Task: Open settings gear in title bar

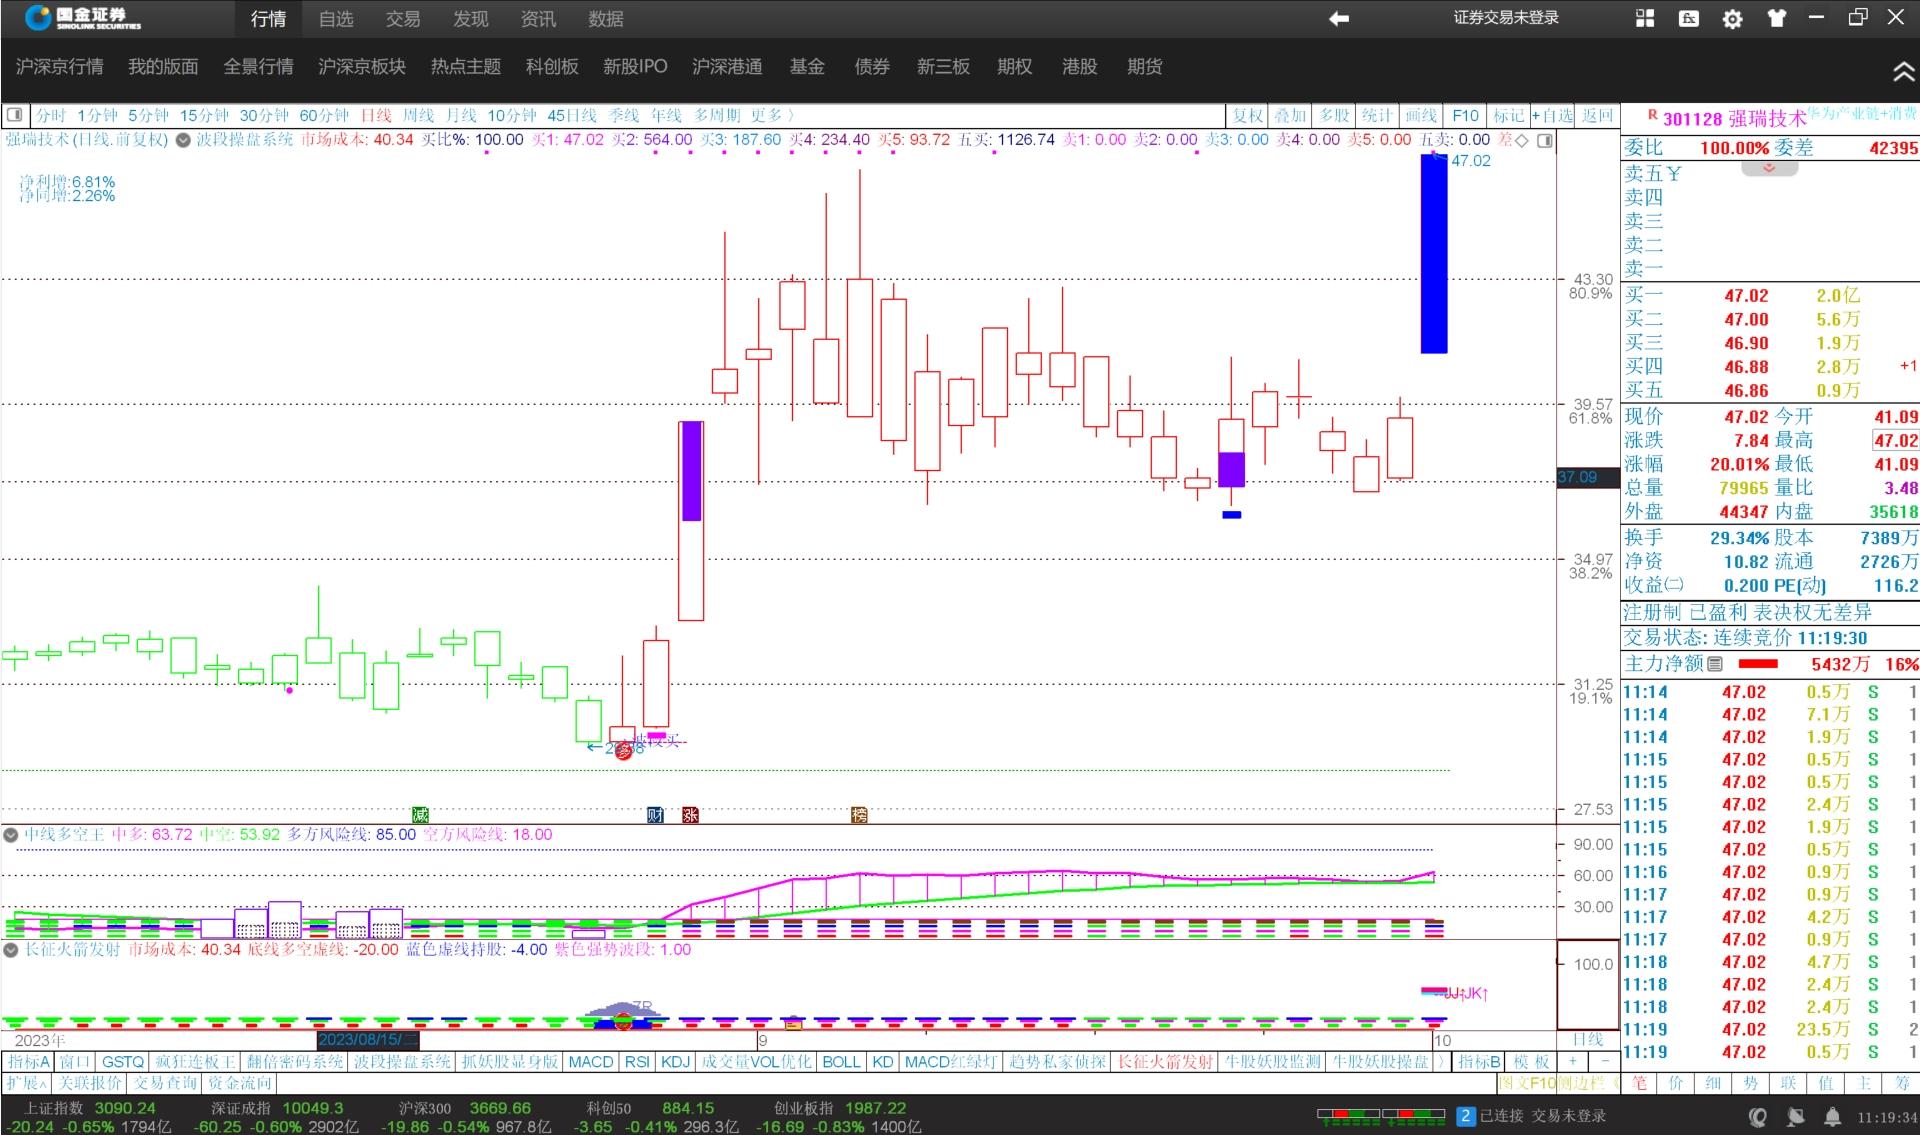Action: [x=1733, y=18]
